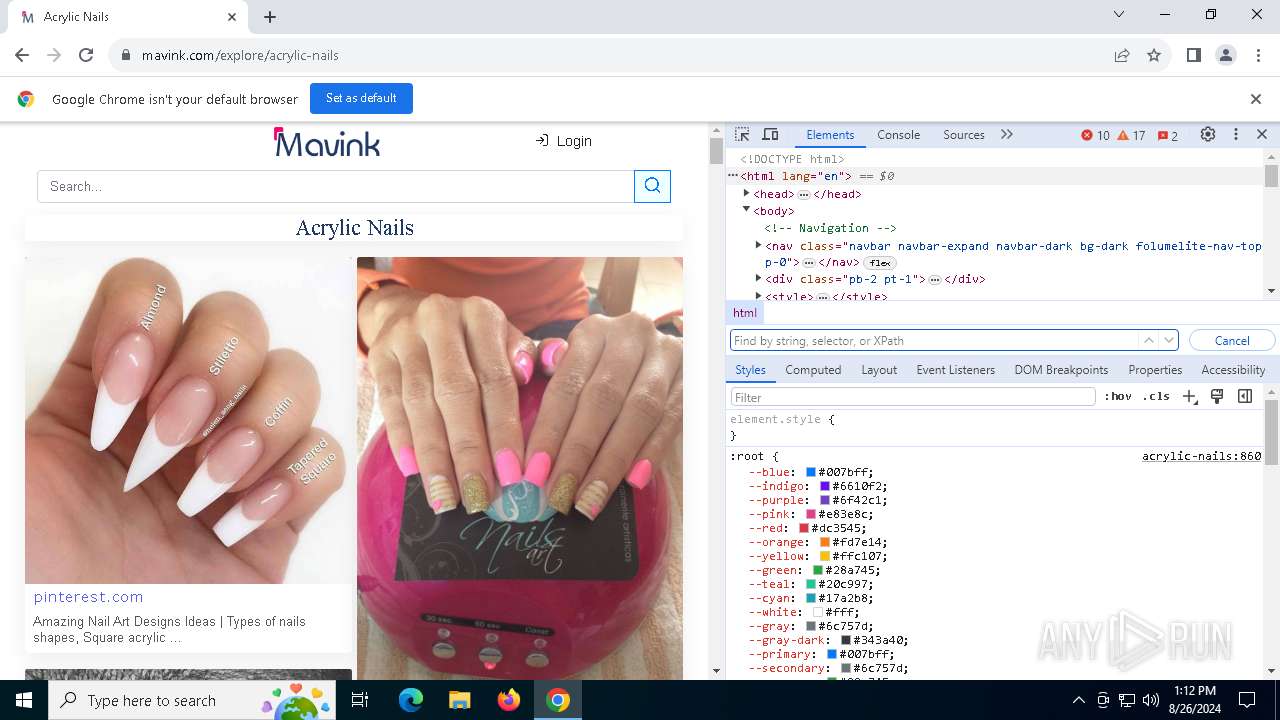Open the nail shapes image thumbnail
This screenshot has width=1280, height=720.
[188, 420]
